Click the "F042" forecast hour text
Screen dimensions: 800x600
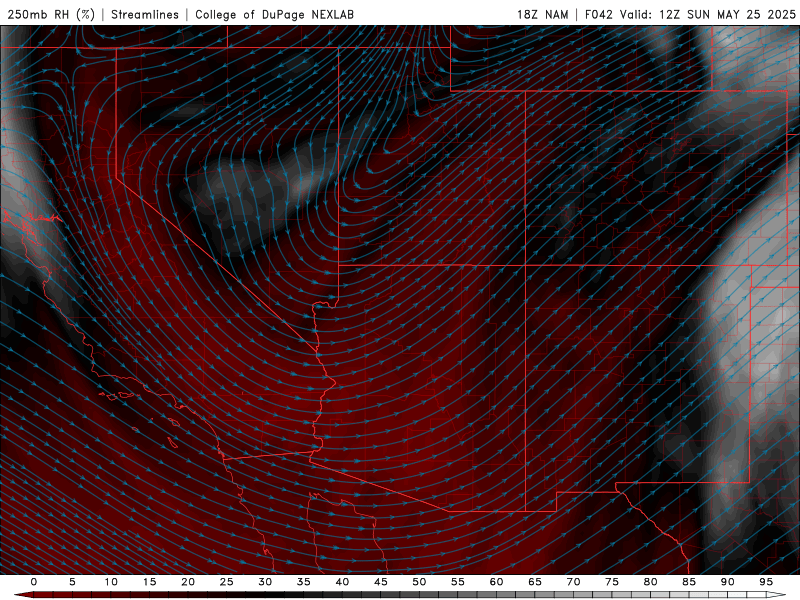(x=599, y=14)
